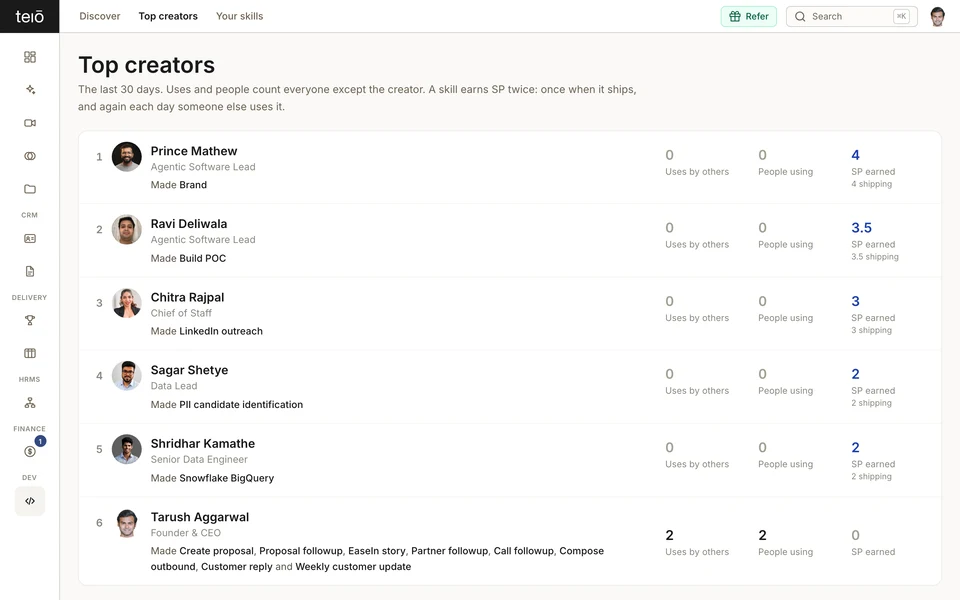Open the Customer reply skill

(x=236, y=567)
